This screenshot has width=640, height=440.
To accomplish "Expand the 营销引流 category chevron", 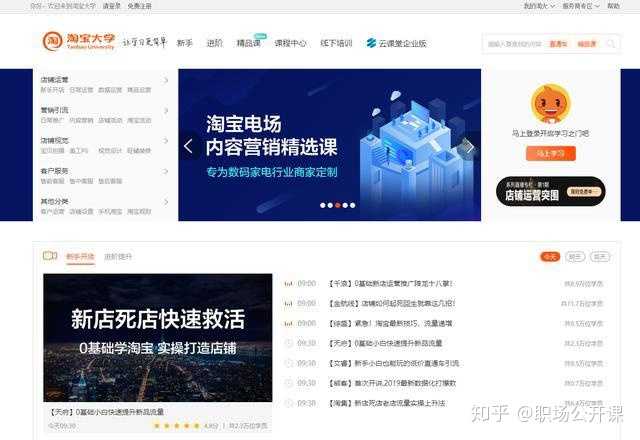I will pyautogui.click(x=166, y=111).
